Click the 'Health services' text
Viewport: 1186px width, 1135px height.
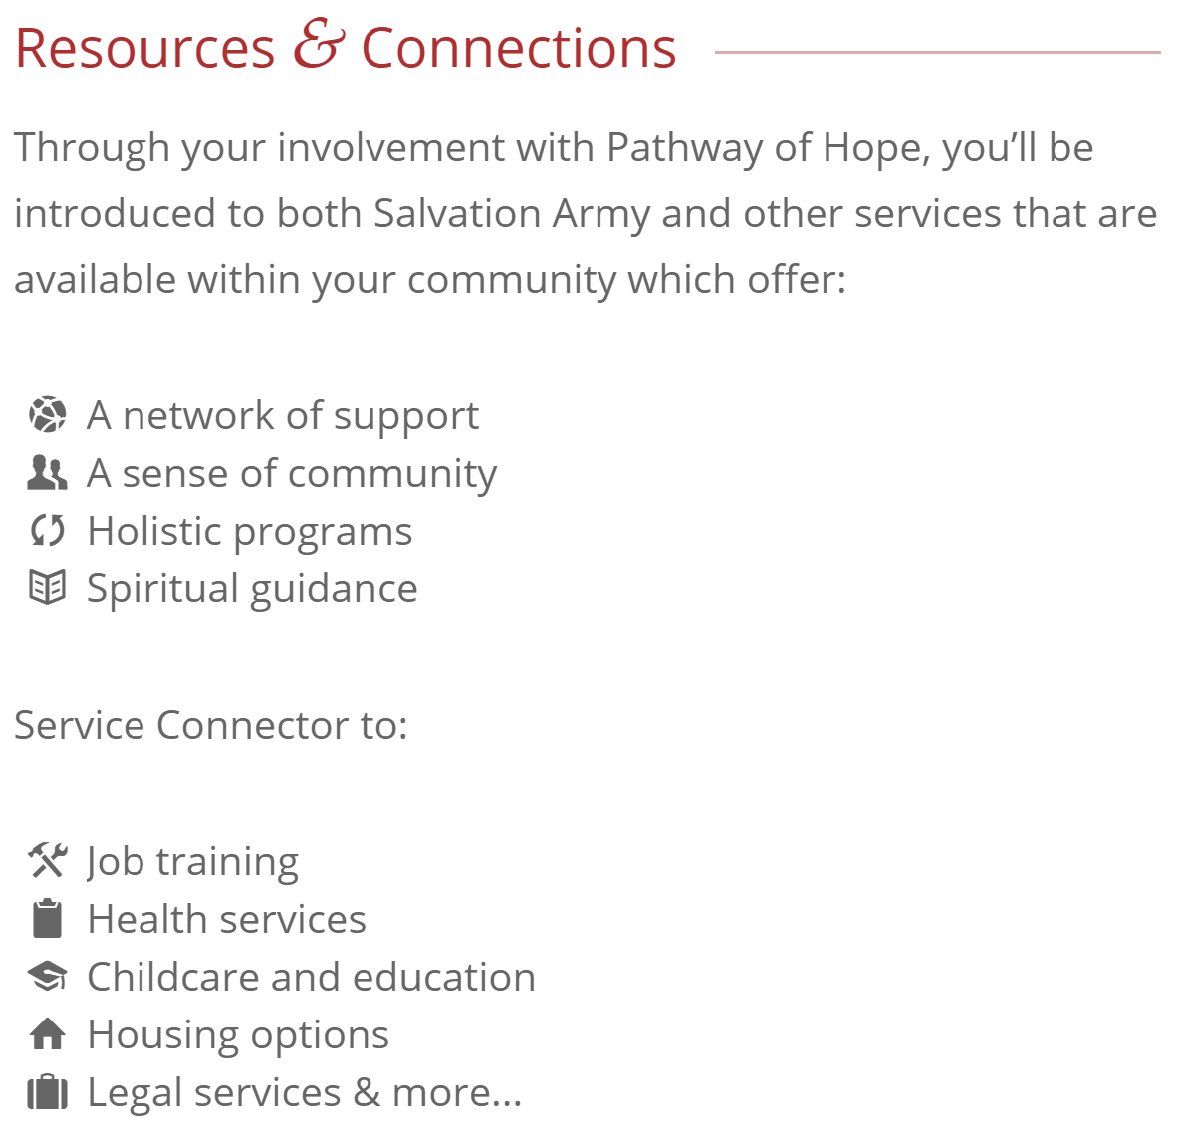click(x=227, y=919)
